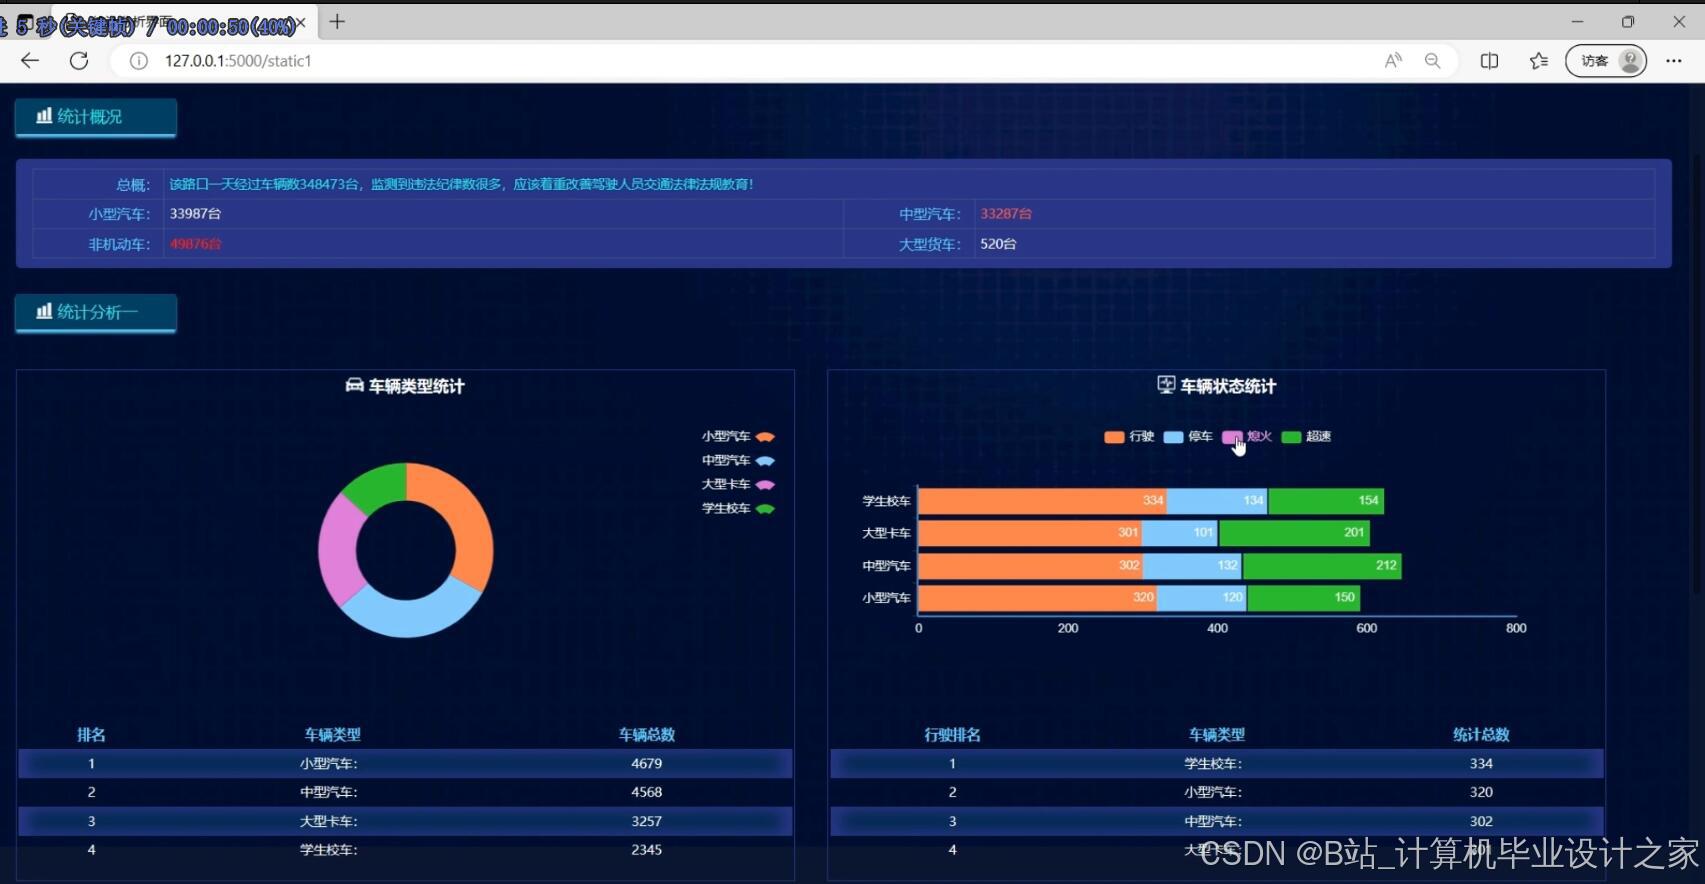Toggle 小型汽车 legend in pie chart
1705x884 pixels.
[x=738, y=436]
